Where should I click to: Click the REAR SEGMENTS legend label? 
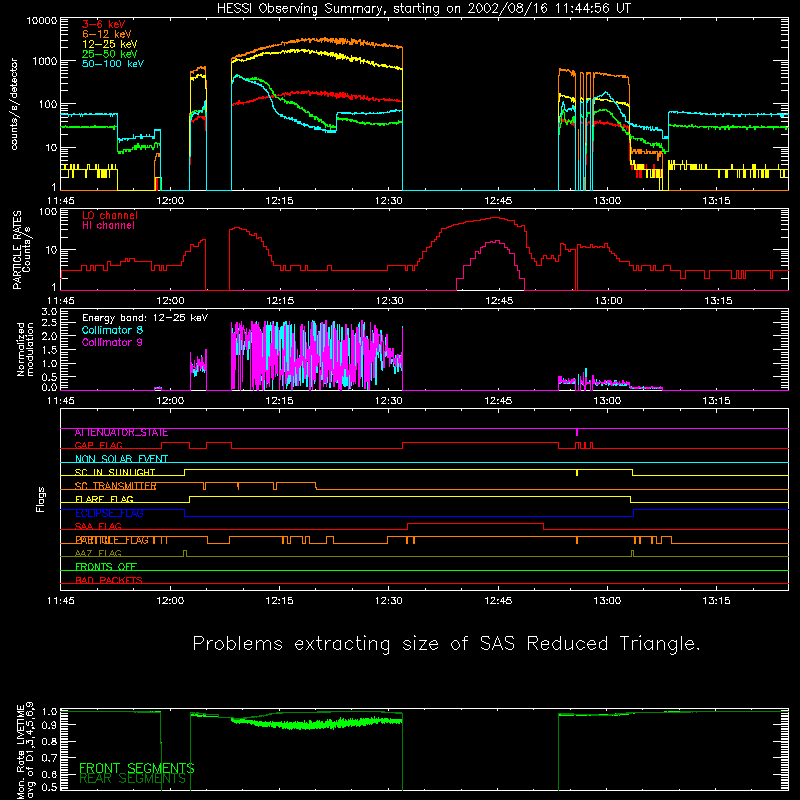pyautogui.click(x=133, y=779)
